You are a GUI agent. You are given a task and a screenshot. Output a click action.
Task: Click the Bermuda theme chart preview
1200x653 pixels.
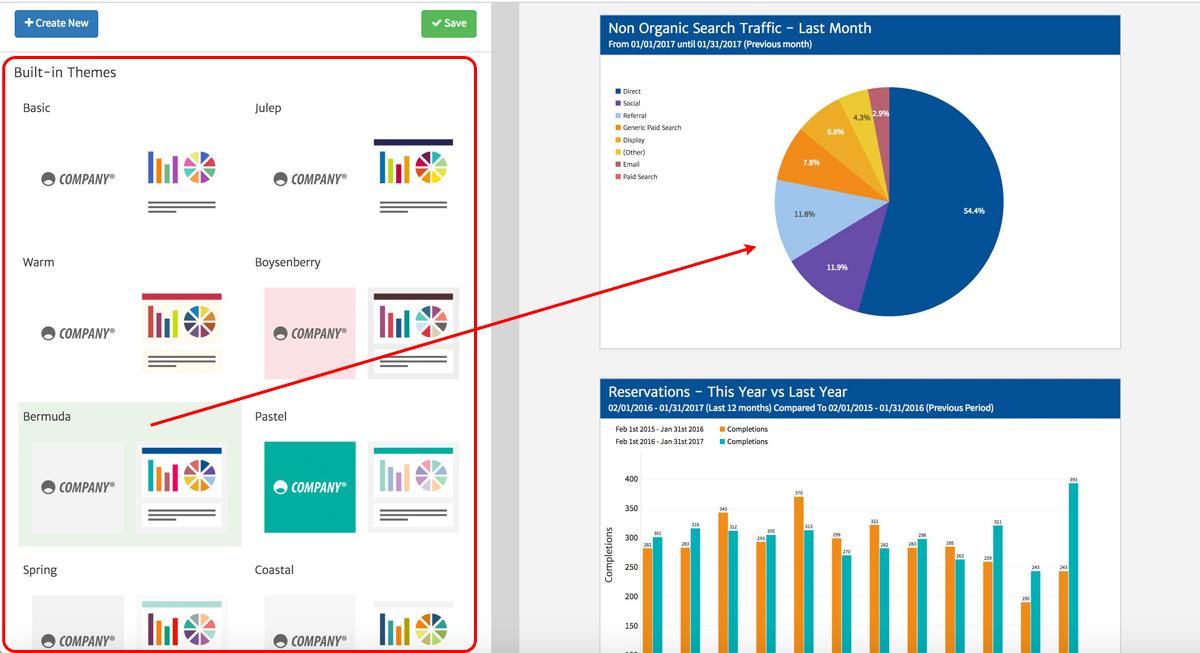point(182,486)
